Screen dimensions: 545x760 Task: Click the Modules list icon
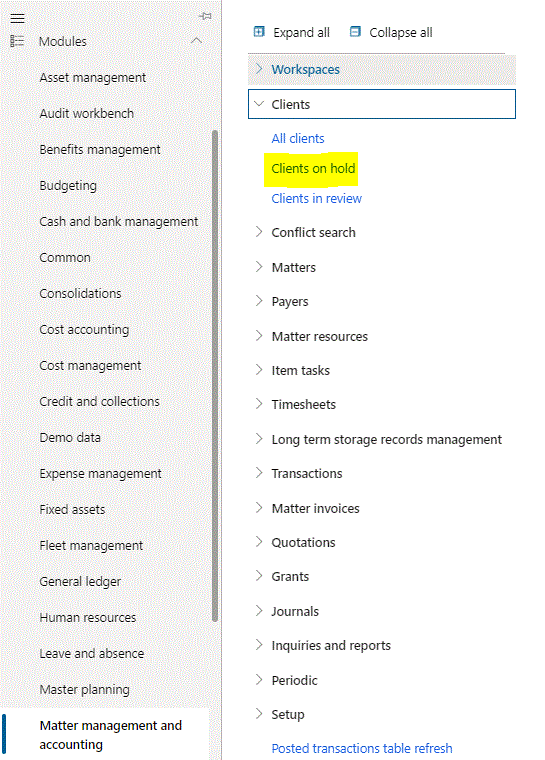[x=17, y=41]
